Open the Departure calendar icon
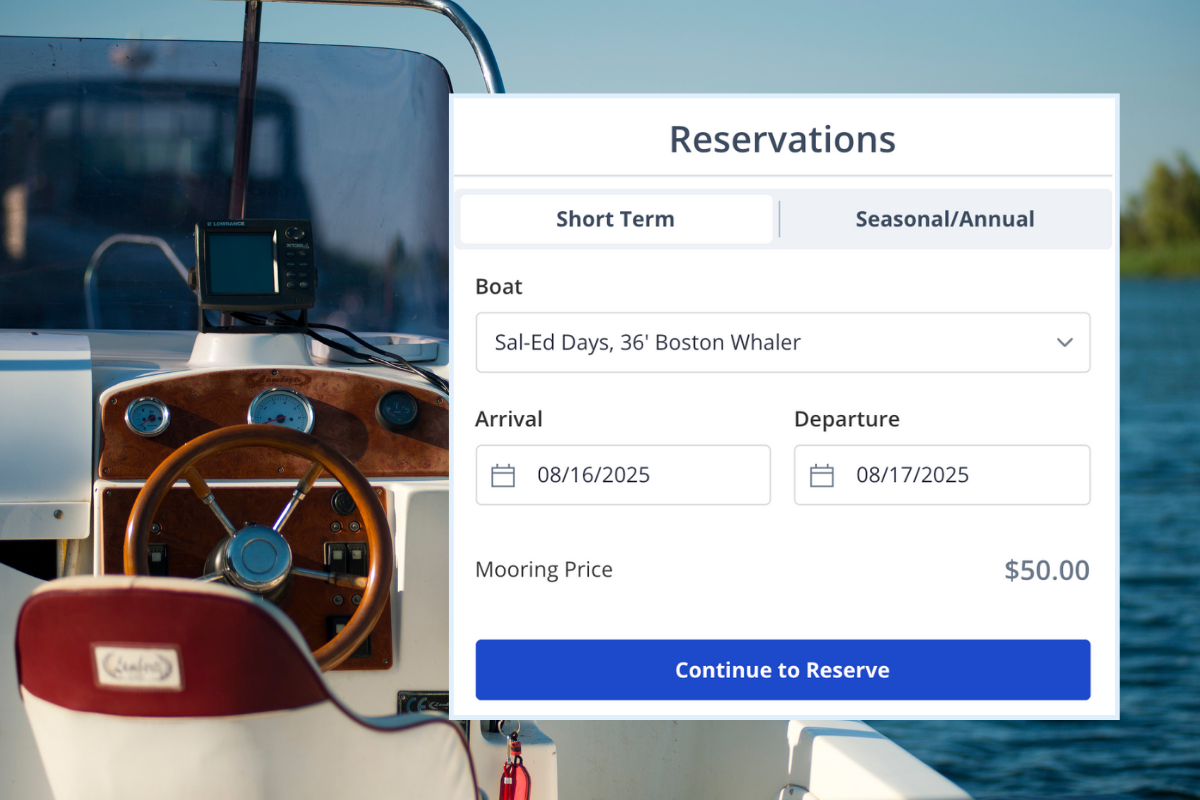The width and height of the screenshot is (1200, 800). coord(822,475)
